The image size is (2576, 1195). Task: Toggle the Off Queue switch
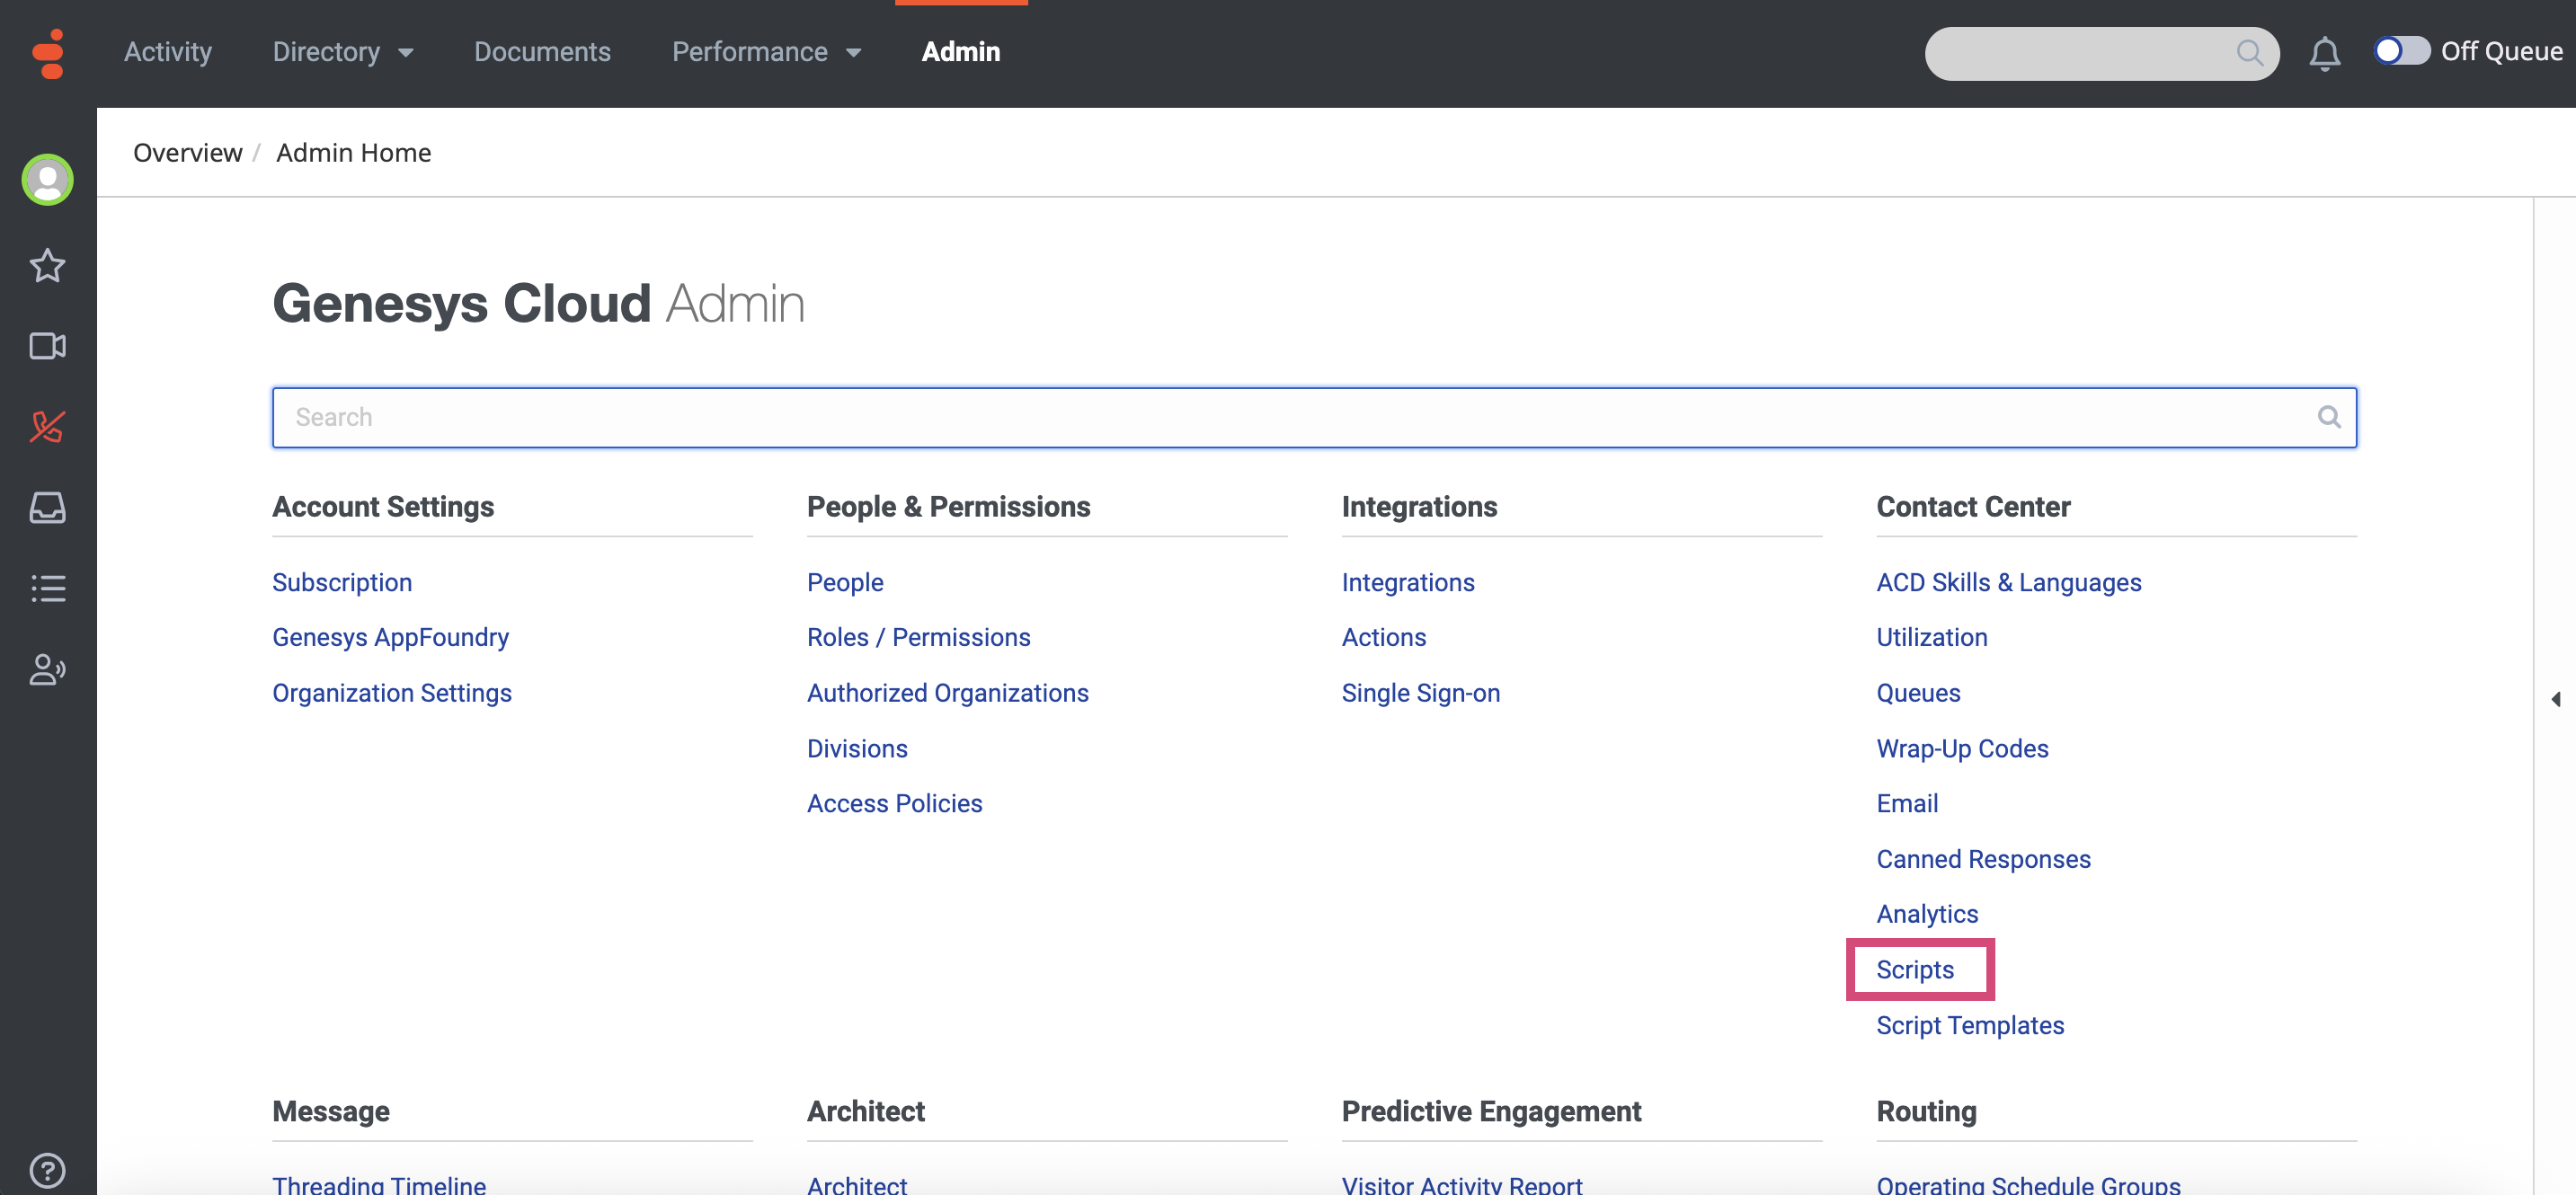tap(2401, 51)
